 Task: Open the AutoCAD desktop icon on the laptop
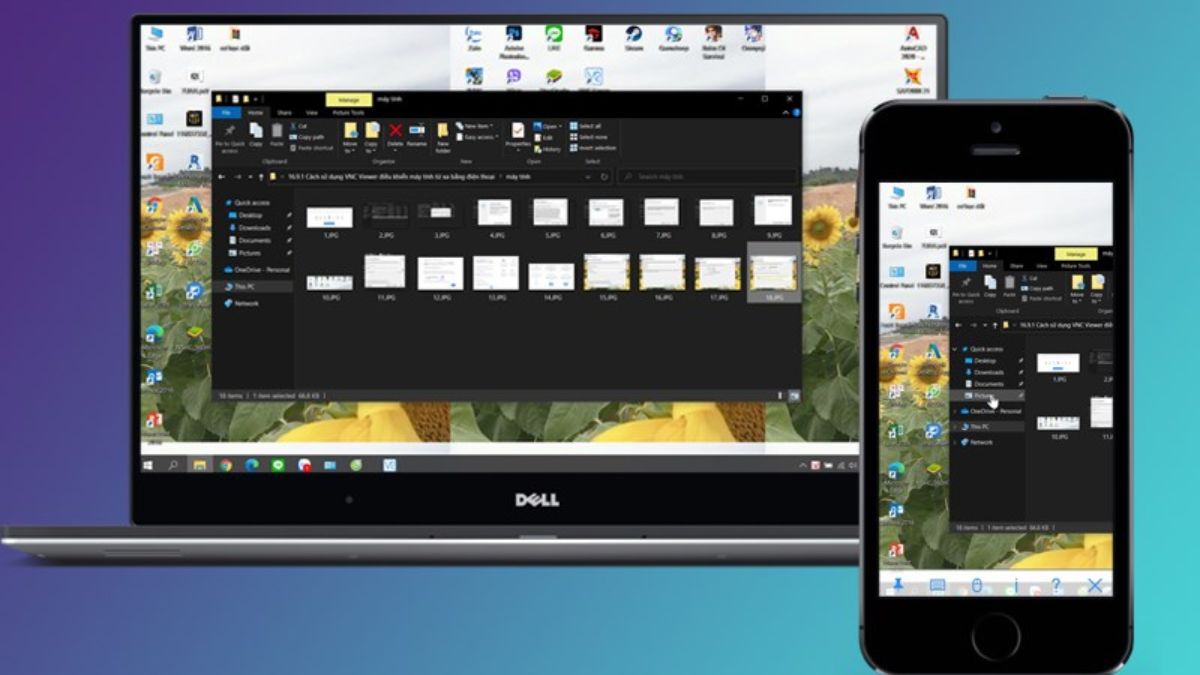click(x=911, y=44)
